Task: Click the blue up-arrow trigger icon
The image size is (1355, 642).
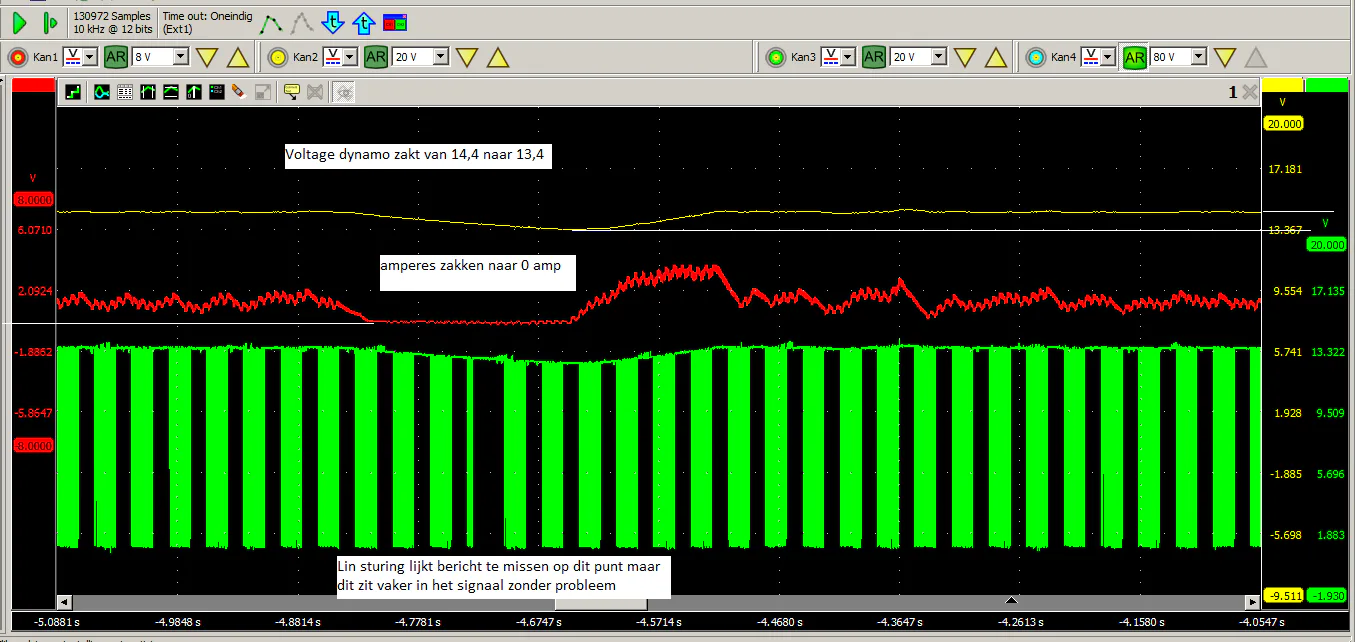Action: (x=365, y=22)
